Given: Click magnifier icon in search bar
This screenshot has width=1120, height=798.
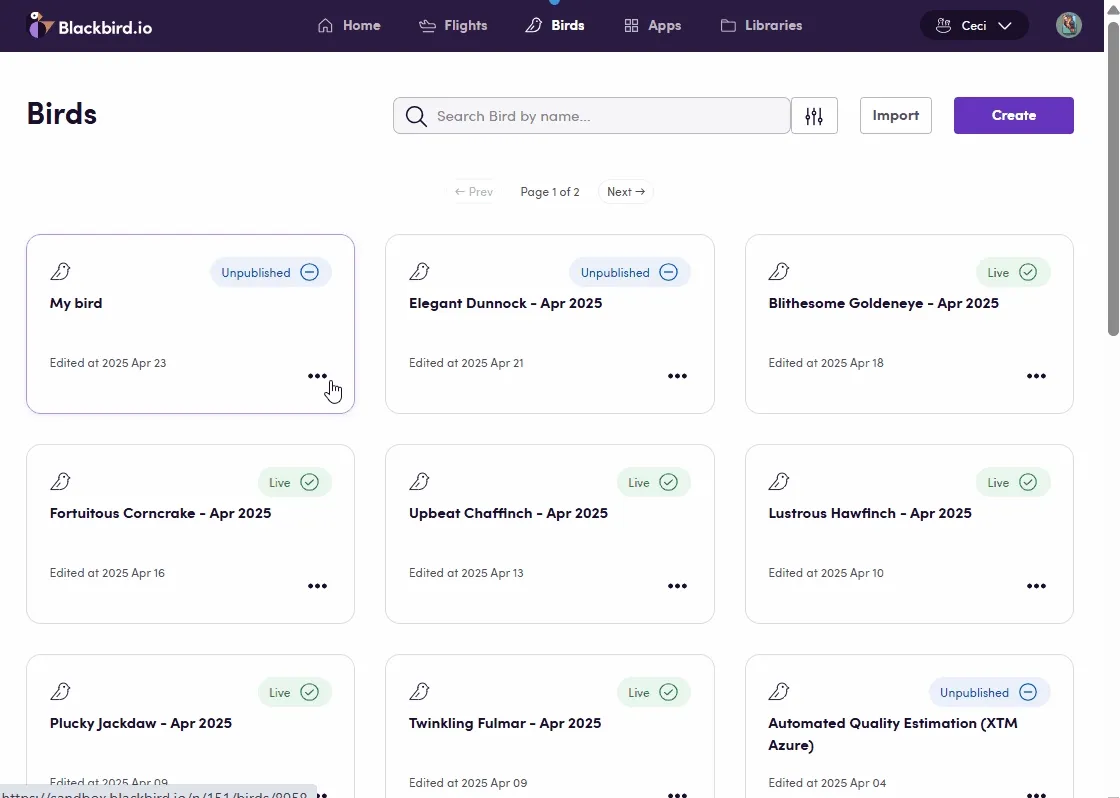Looking at the screenshot, I should coord(416,116).
